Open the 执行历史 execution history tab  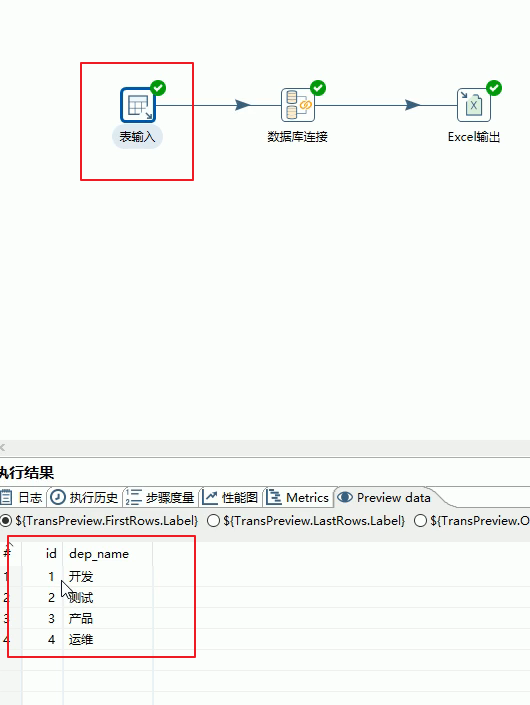coord(84,497)
